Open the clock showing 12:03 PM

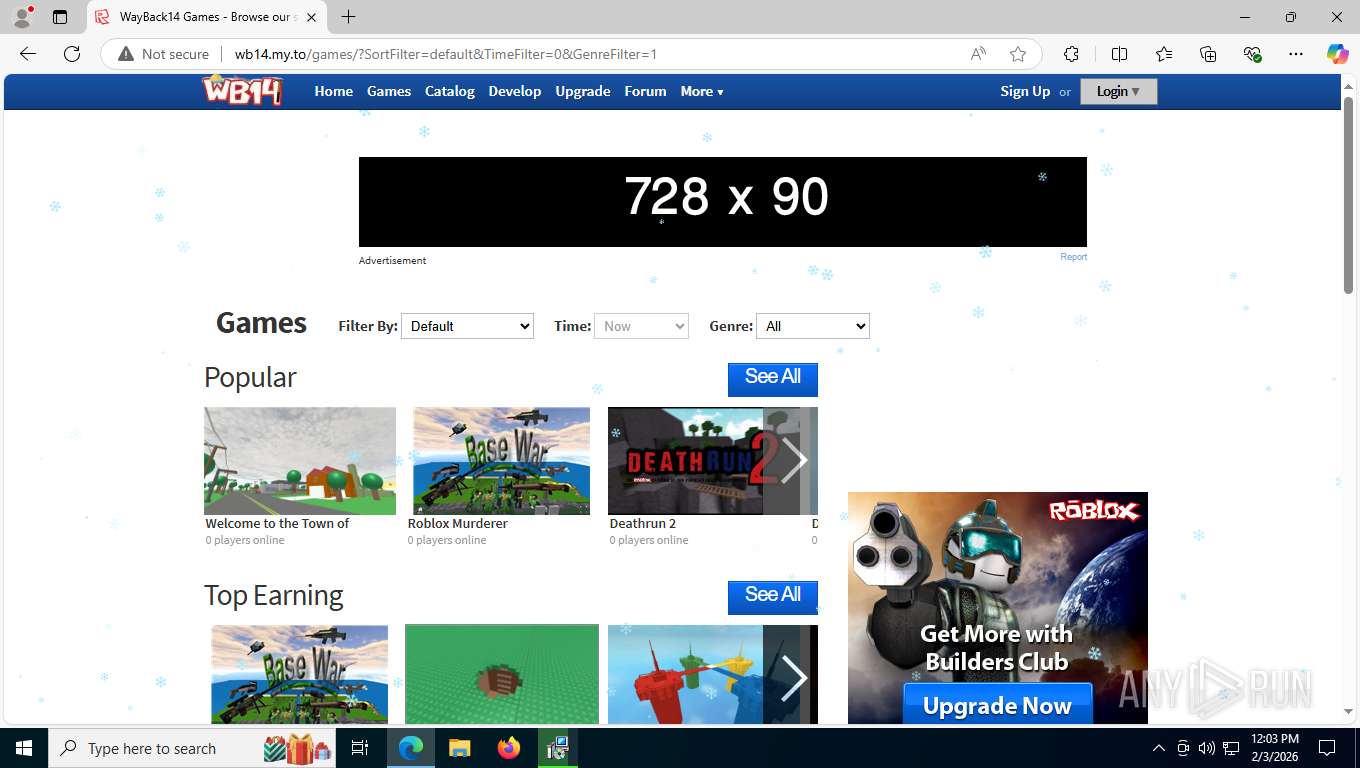tap(1274, 748)
